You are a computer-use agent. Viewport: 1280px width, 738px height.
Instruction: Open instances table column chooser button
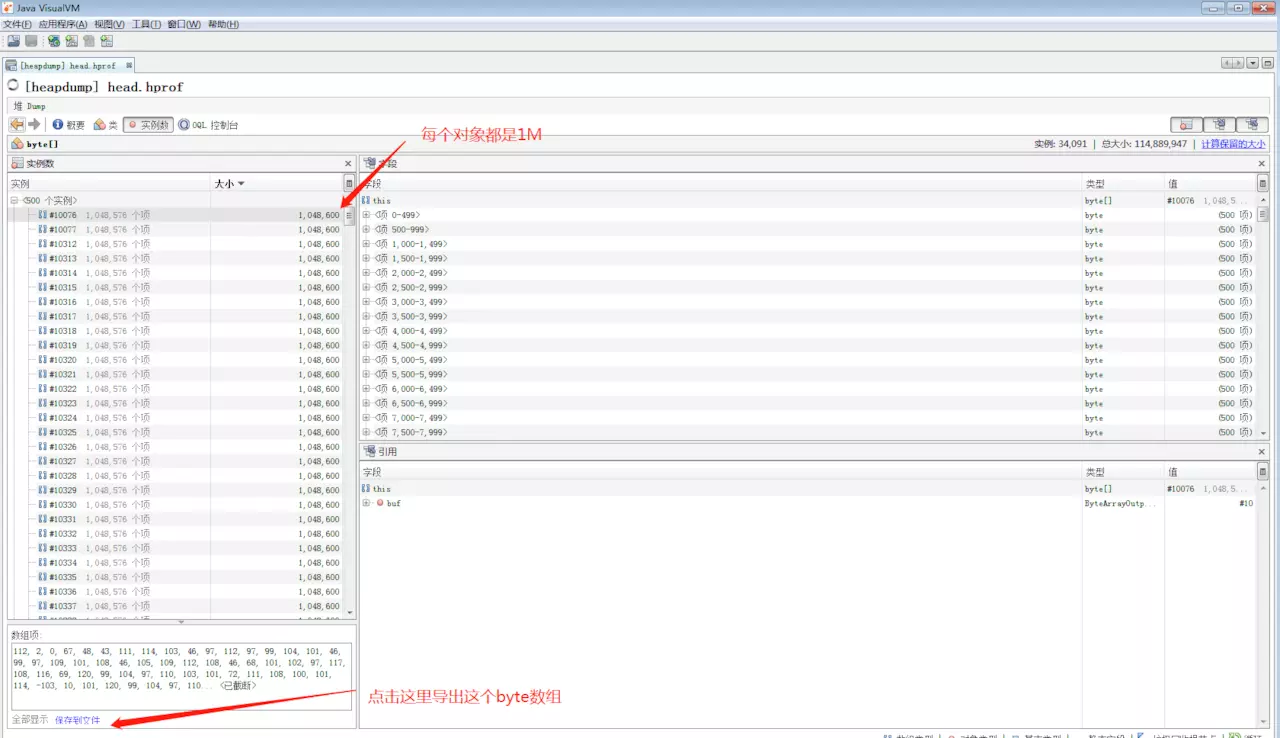(349, 184)
